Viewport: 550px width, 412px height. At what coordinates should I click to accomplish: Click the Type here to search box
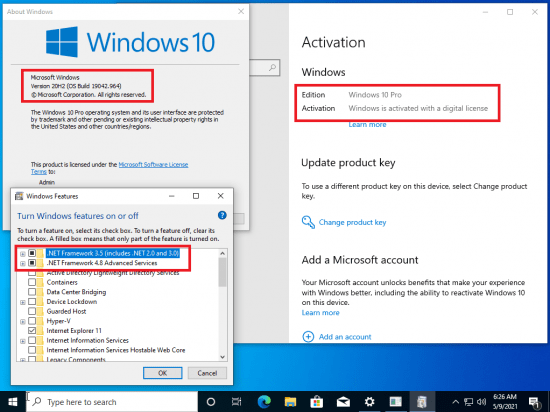pos(112,402)
